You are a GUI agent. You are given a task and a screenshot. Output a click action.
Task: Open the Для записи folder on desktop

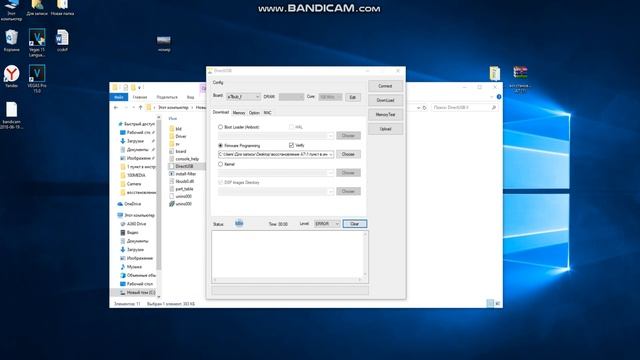pos(37,8)
